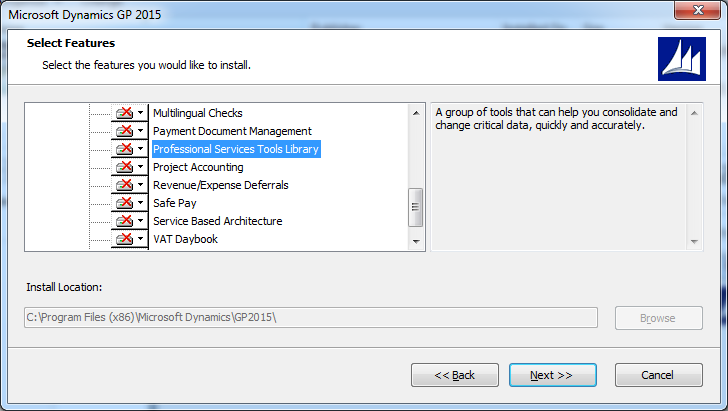This screenshot has height=411, width=728.
Task: Cancel the installation wizard
Action: (658, 375)
